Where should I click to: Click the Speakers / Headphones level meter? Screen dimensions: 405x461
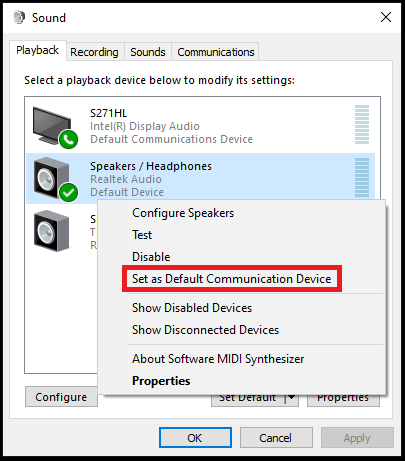(362, 177)
